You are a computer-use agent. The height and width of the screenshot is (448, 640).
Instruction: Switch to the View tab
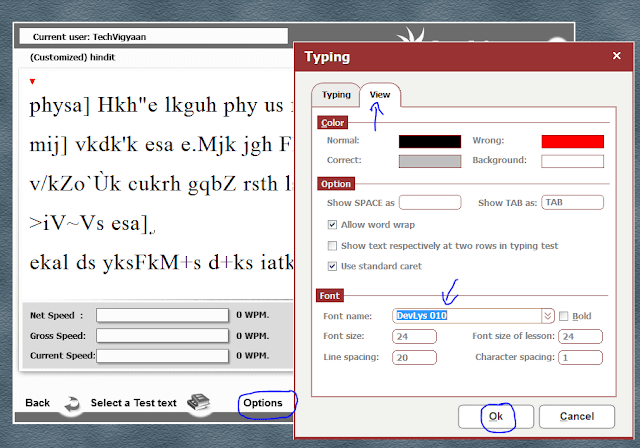coord(380,95)
